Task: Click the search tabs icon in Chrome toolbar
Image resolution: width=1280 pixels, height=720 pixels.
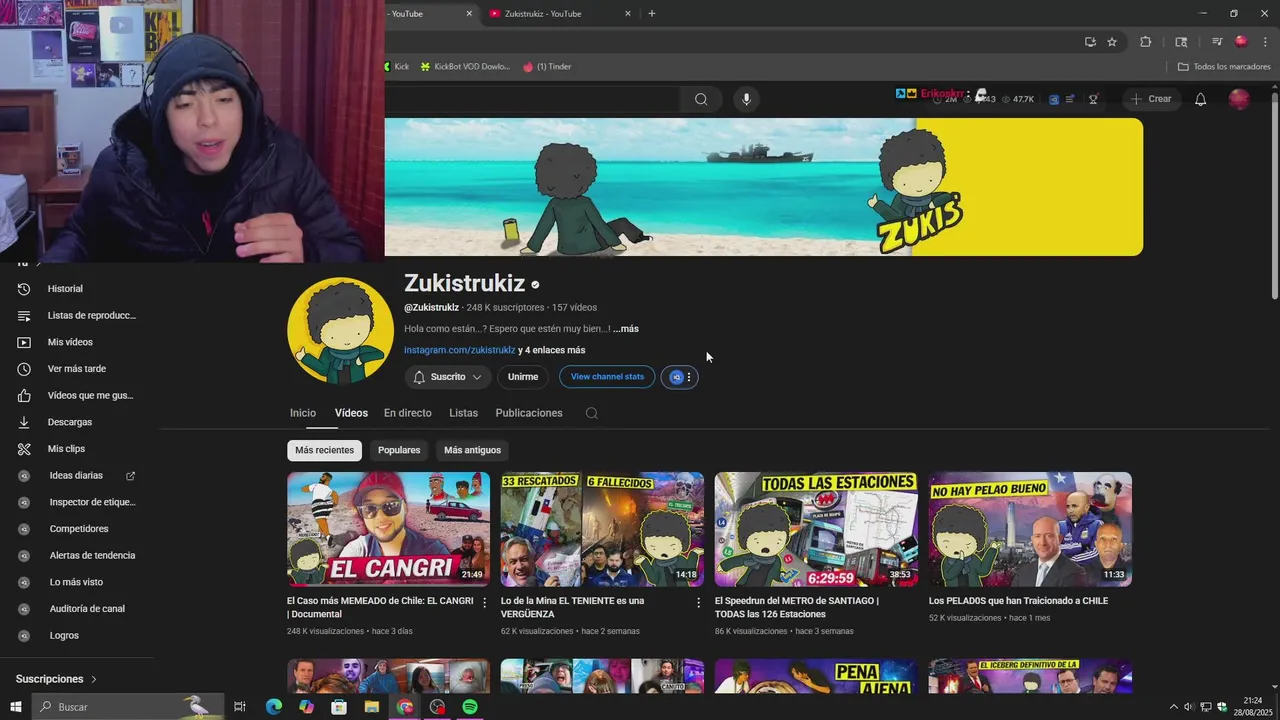Action: pos(1181,42)
